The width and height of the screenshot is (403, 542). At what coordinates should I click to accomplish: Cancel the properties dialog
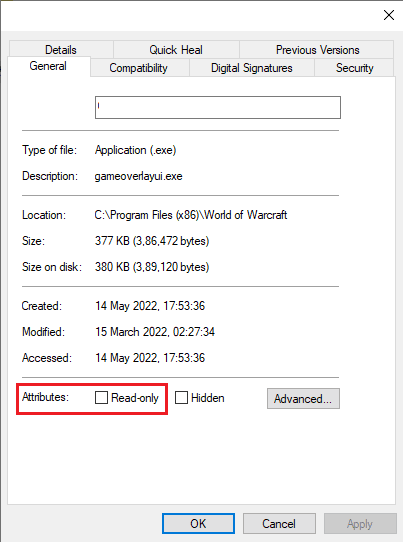279,523
